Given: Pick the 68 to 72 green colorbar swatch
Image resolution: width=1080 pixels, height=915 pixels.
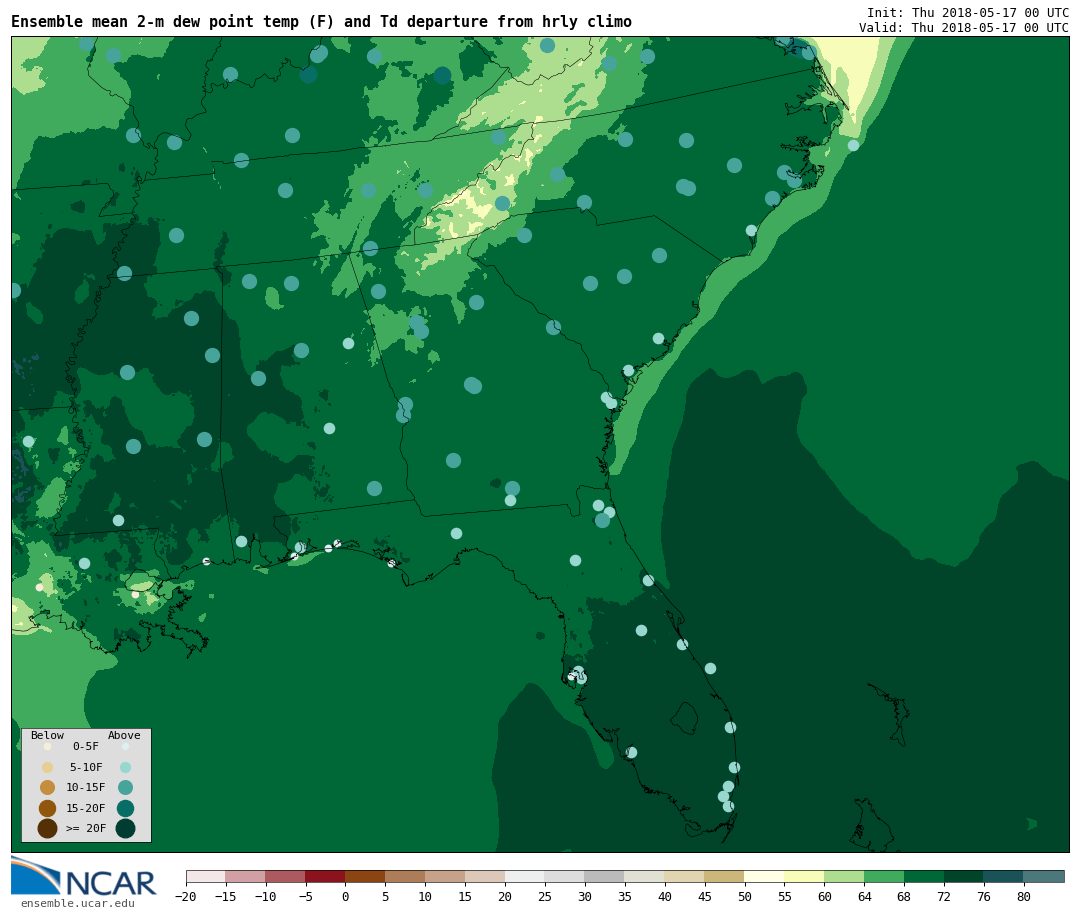Looking at the screenshot, I should [x=924, y=876].
